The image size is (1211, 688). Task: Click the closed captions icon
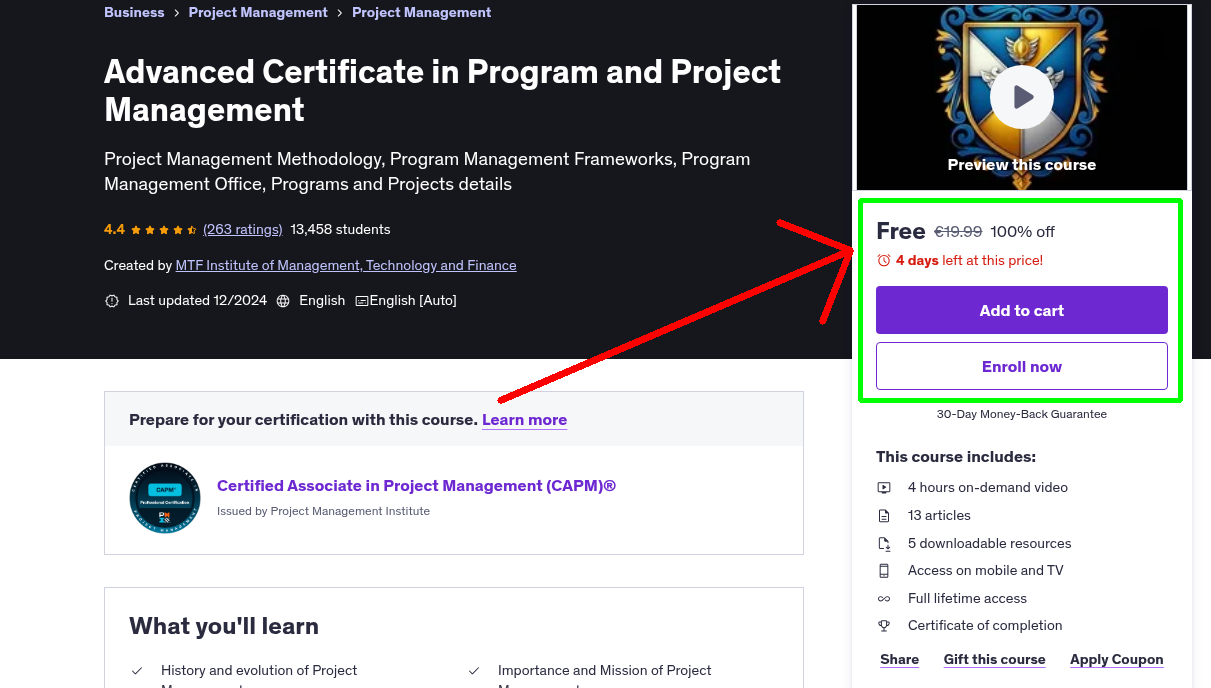362,301
